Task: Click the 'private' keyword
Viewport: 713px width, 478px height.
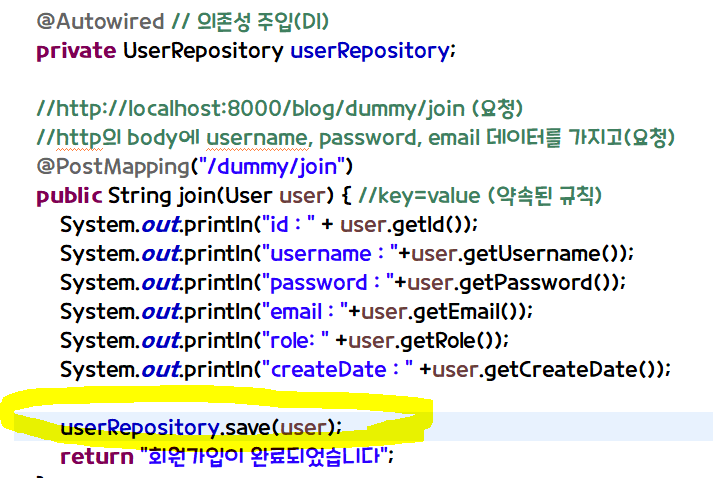Action: click(76, 51)
